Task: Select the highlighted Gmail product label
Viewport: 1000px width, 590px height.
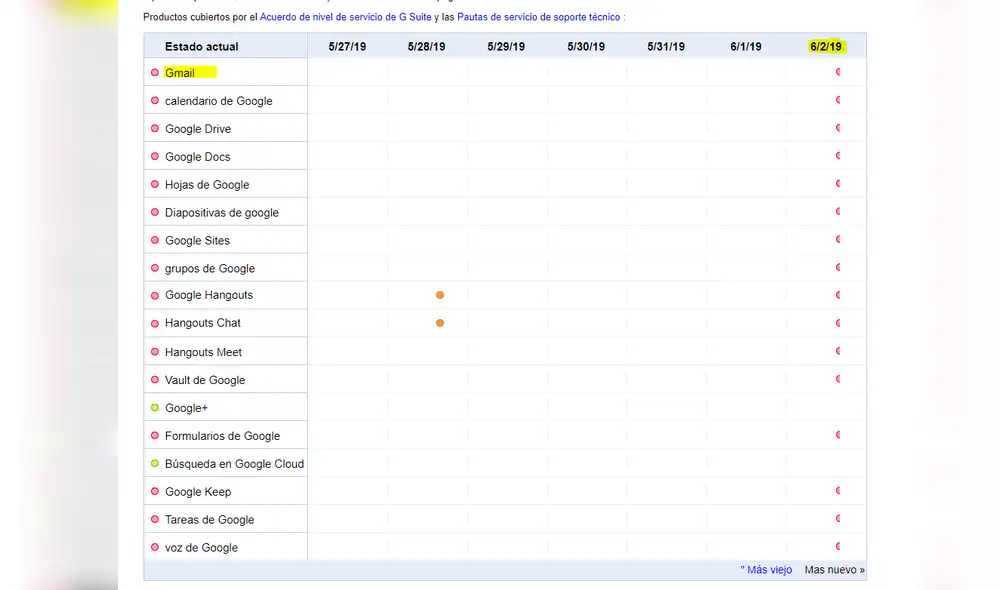Action: point(181,72)
